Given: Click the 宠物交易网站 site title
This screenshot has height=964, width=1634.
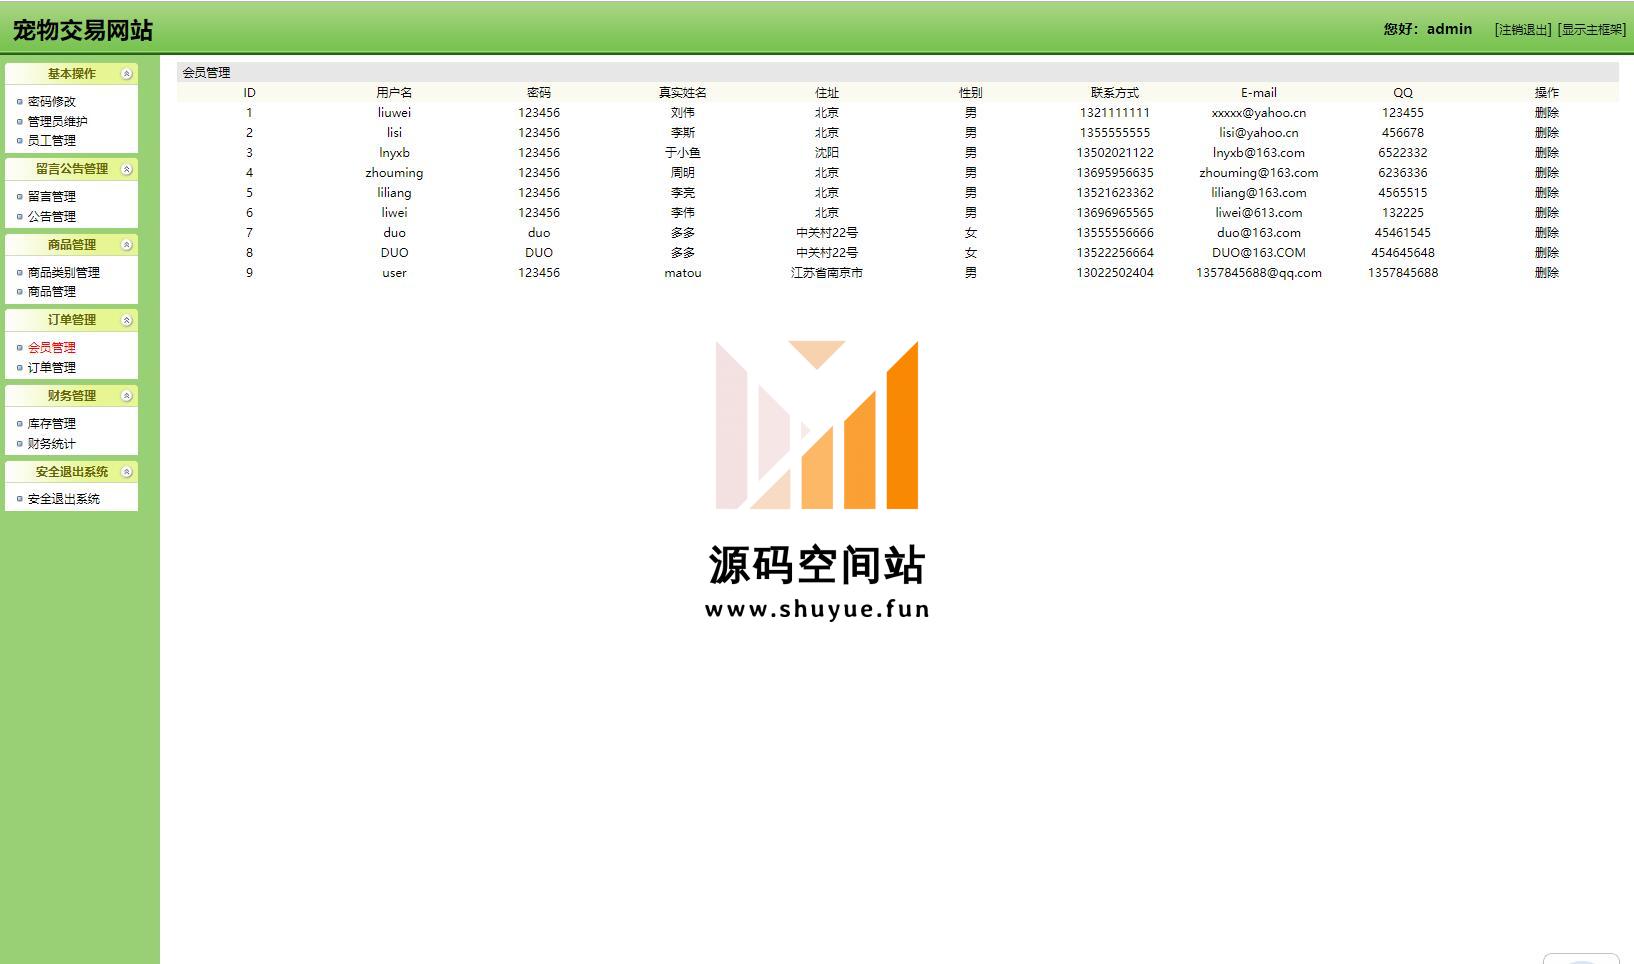Looking at the screenshot, I should tap(83, 30).
